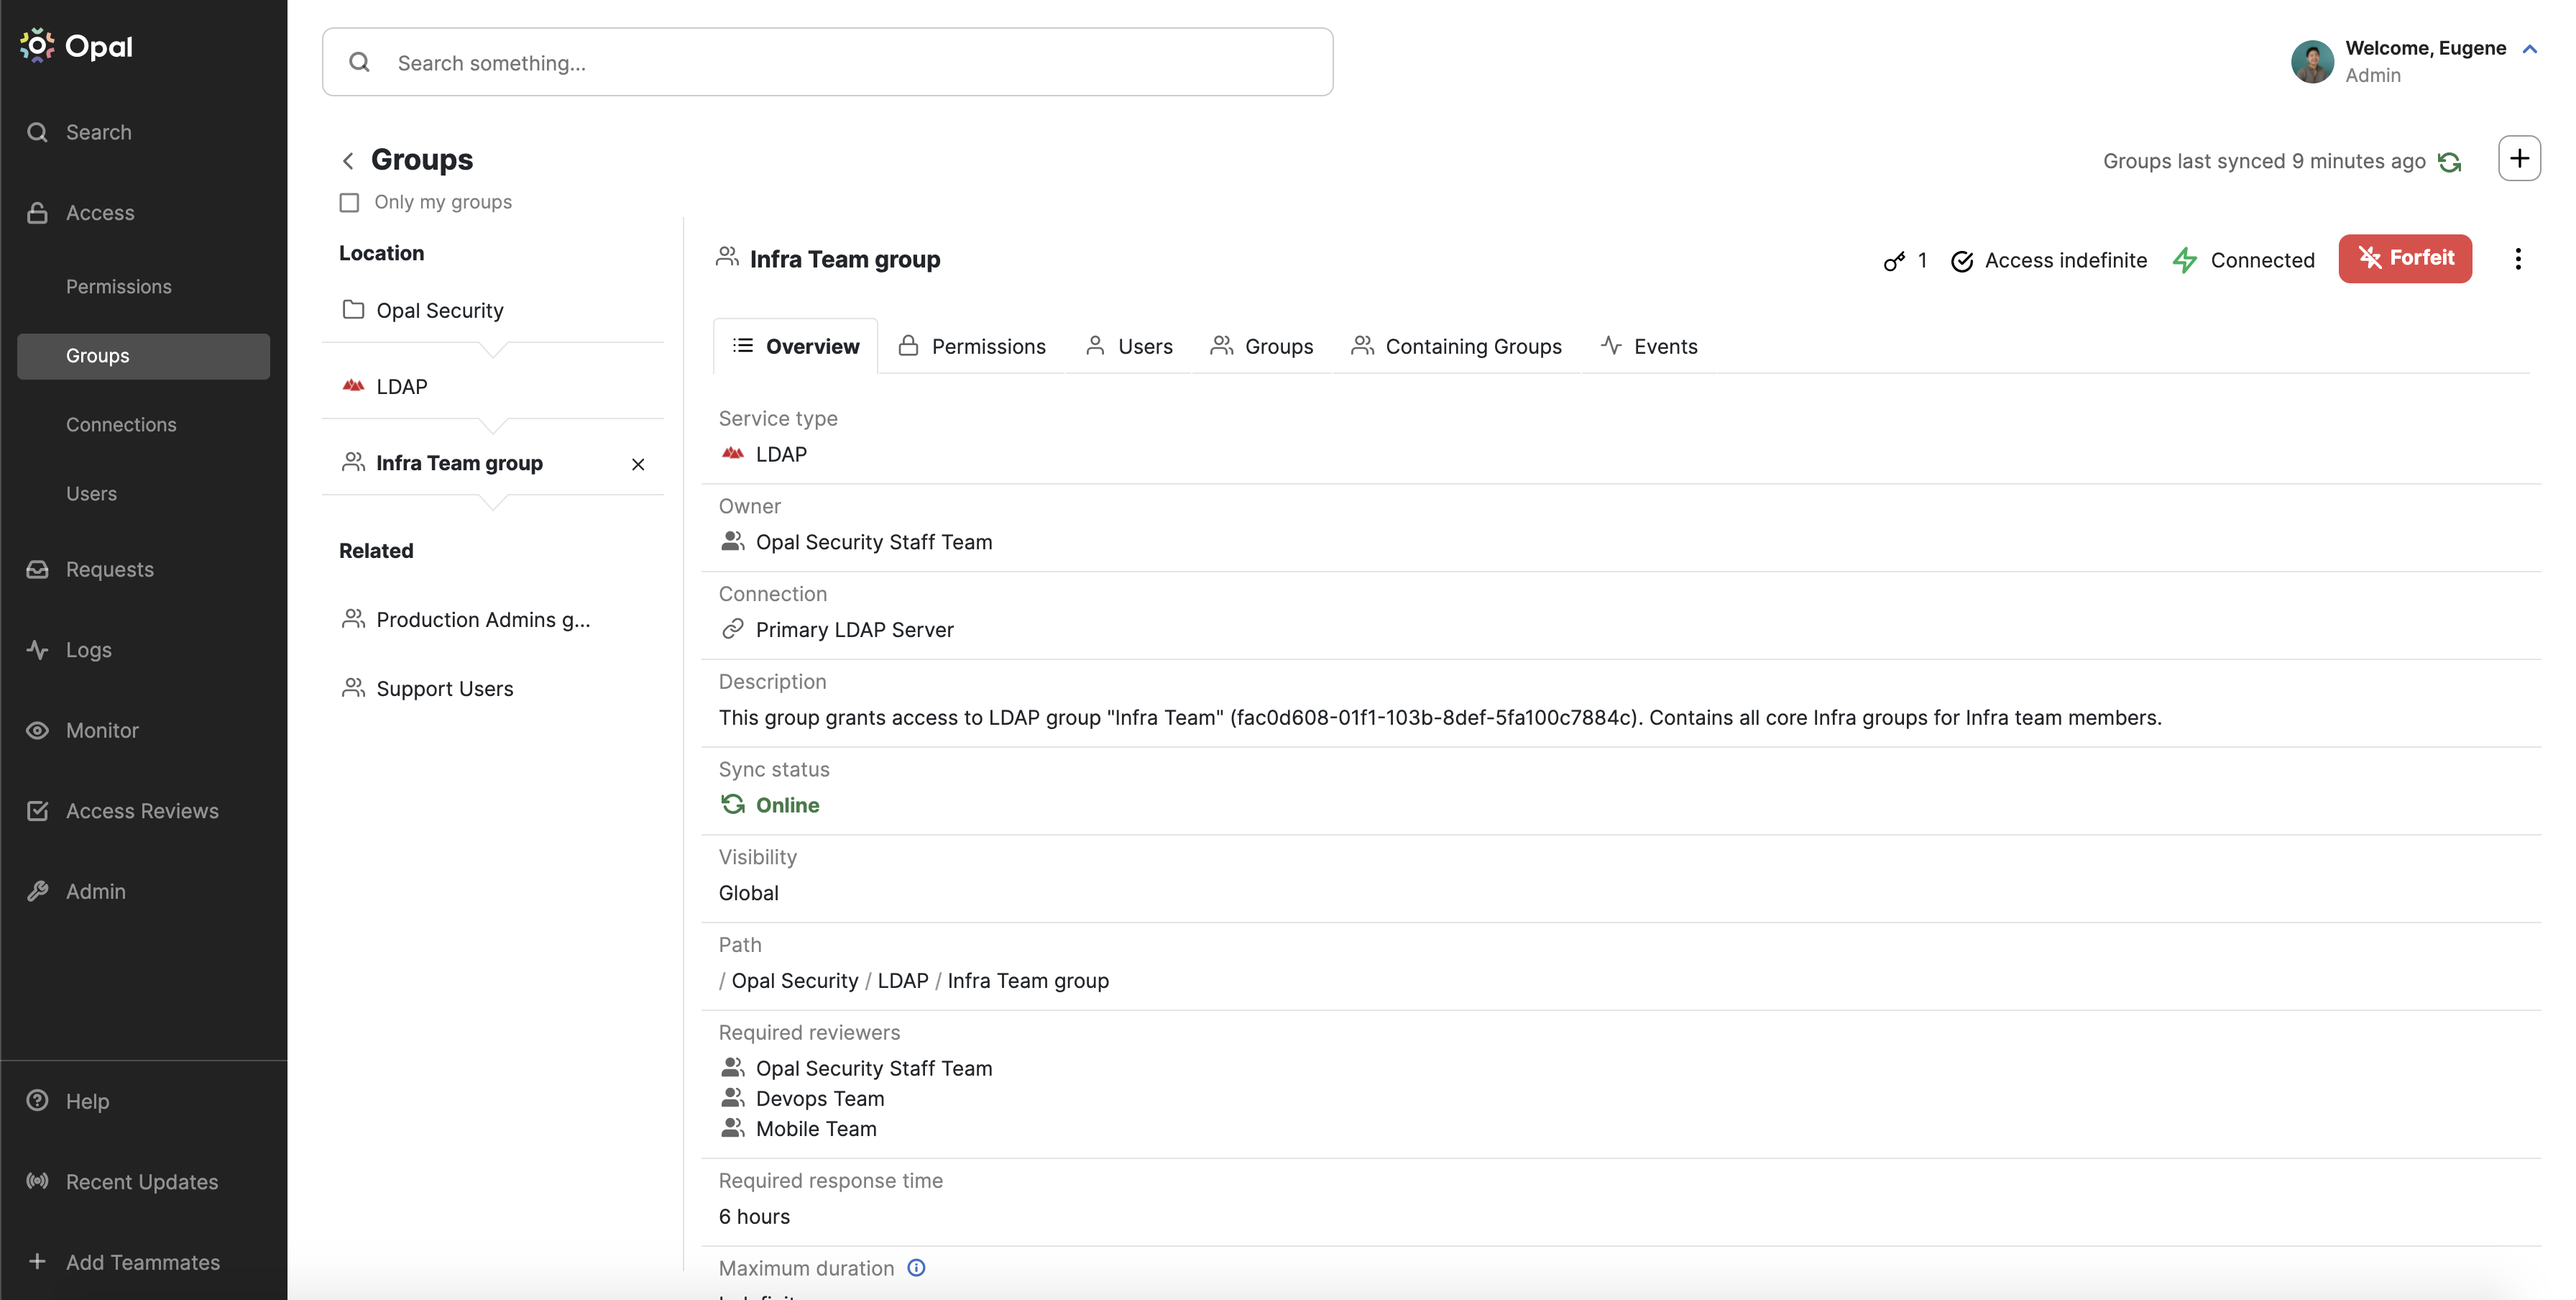Image resolution: width=2576 pixels, height=1300 pixels.
Task: Click Opal Security in the Path
Action: (795, 981)
